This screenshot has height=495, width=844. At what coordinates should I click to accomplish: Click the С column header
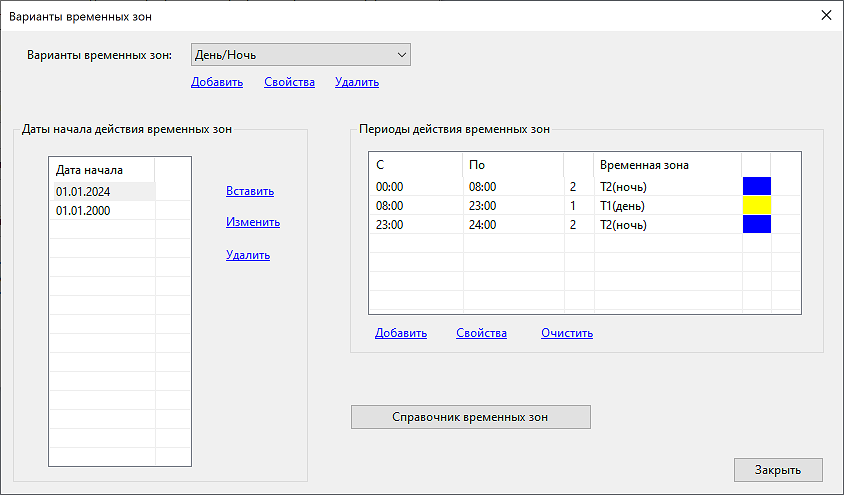[416, 165]
